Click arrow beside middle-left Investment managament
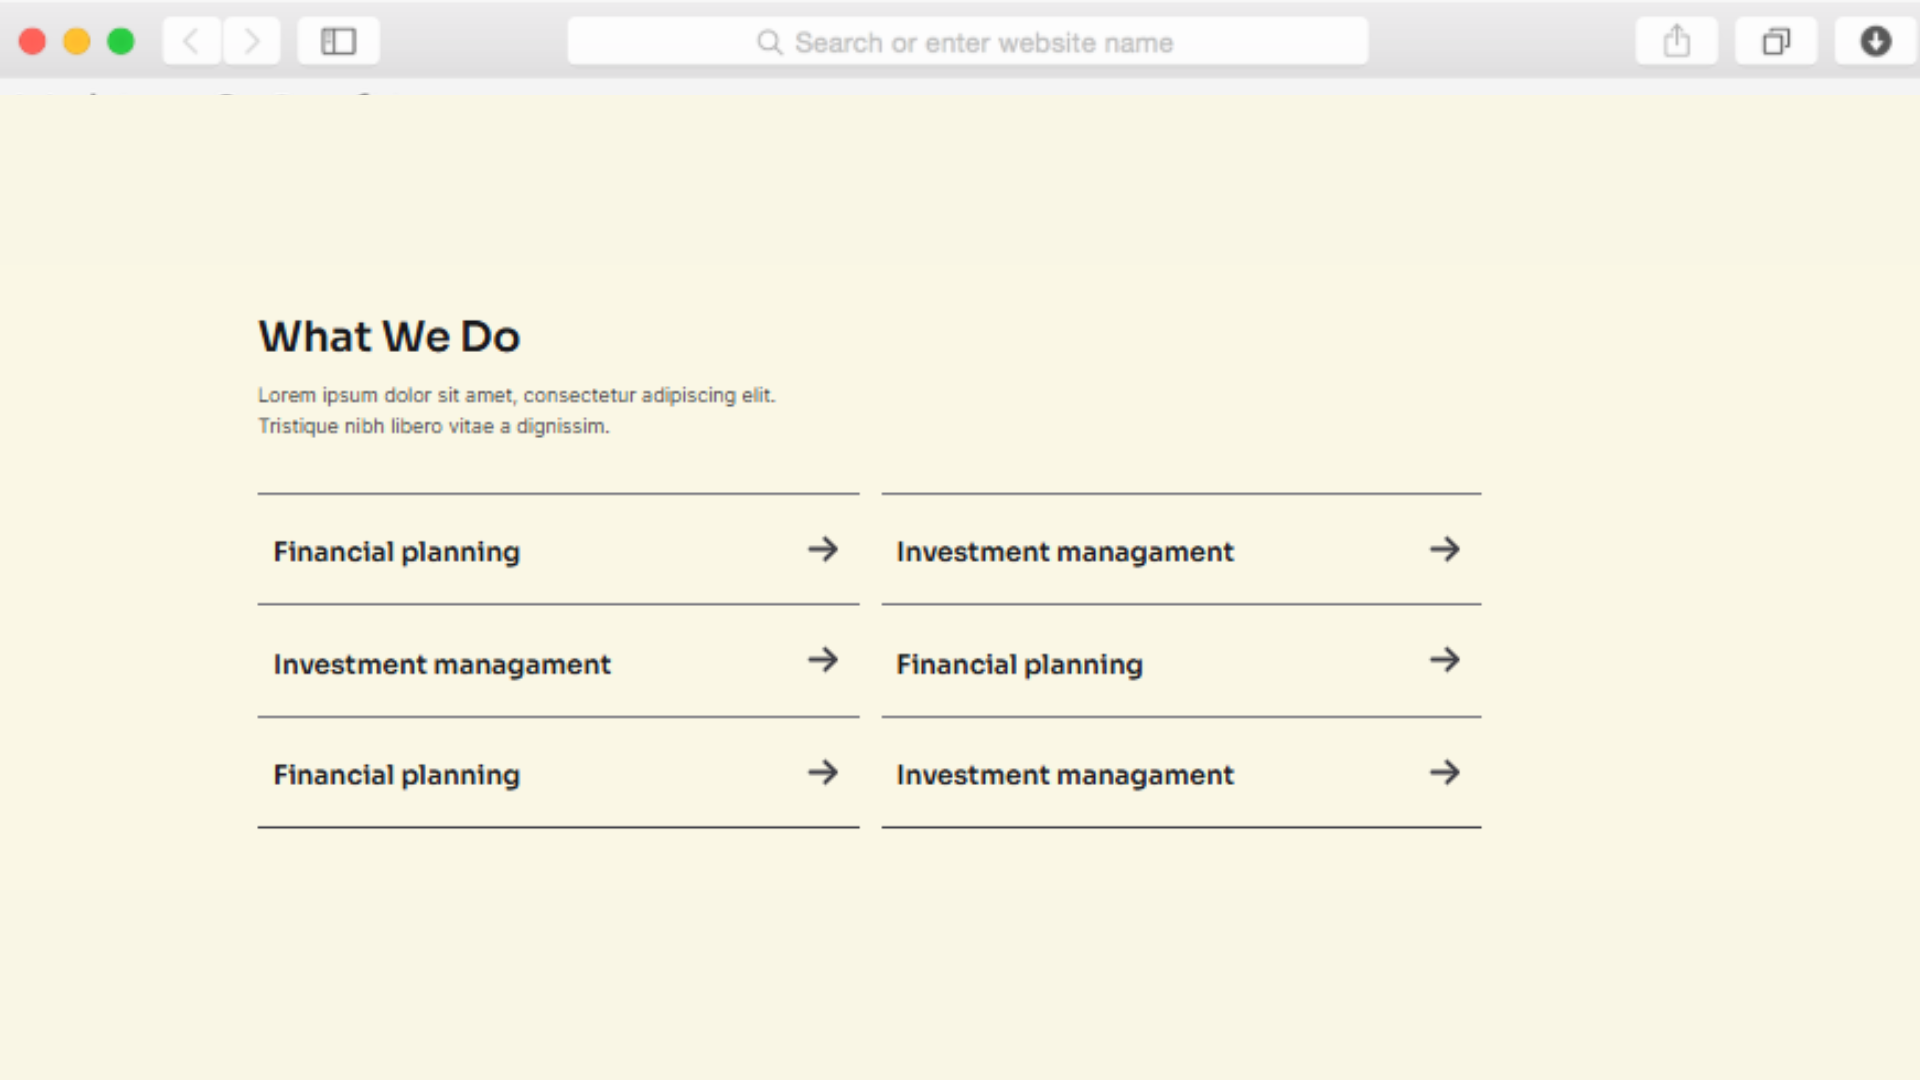Screen dimensions: 1920x1080 point(823,660)
